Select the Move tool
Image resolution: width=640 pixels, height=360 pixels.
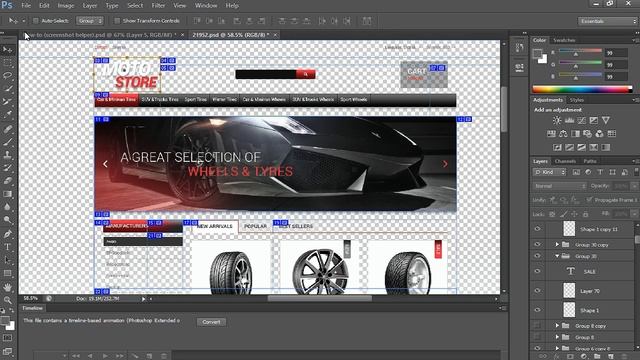click(7, 50)
